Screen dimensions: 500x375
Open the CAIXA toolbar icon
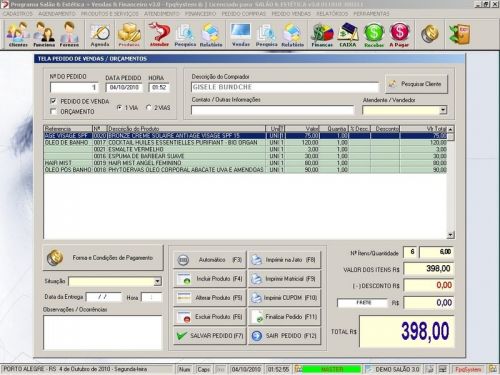coord(348,34)
